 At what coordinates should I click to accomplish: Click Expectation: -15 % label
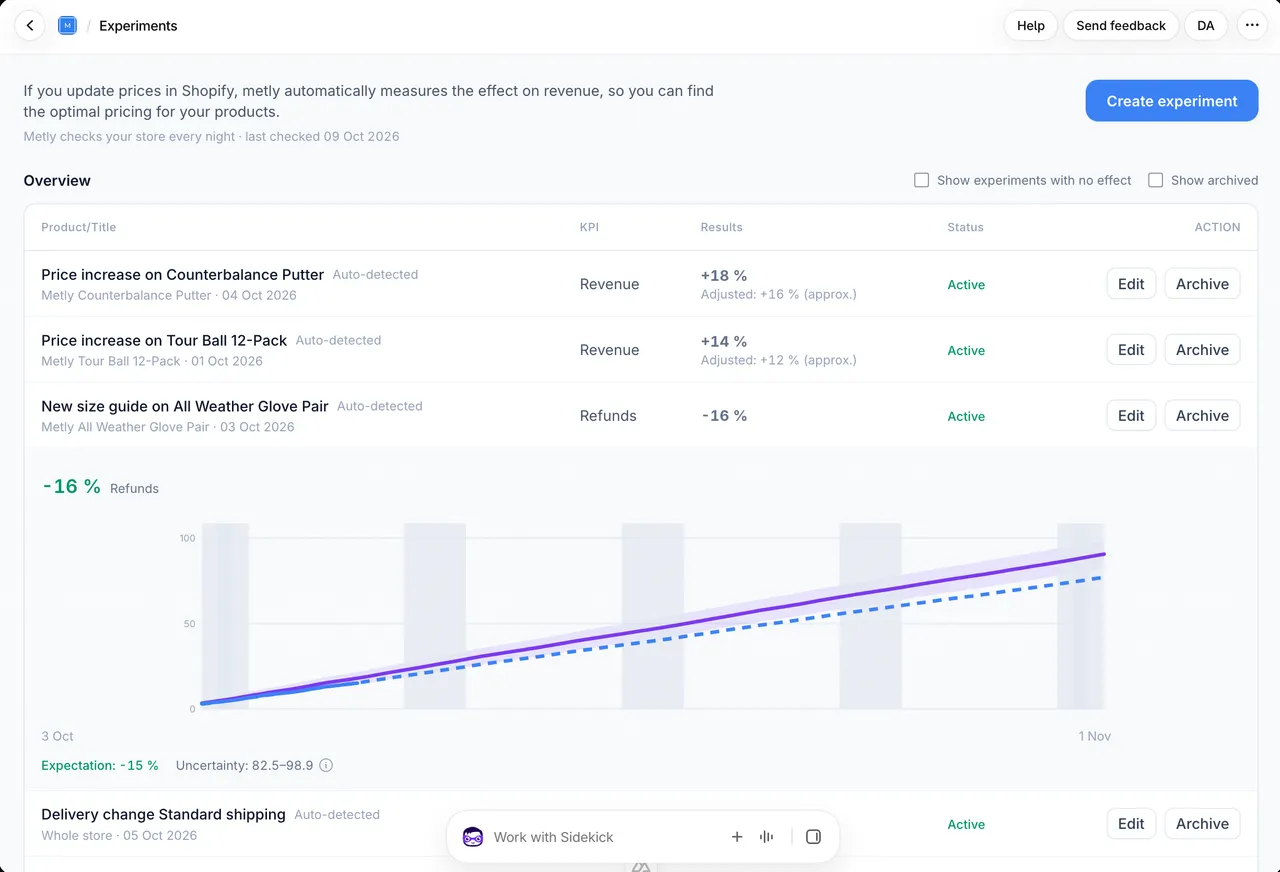point(100,765)
